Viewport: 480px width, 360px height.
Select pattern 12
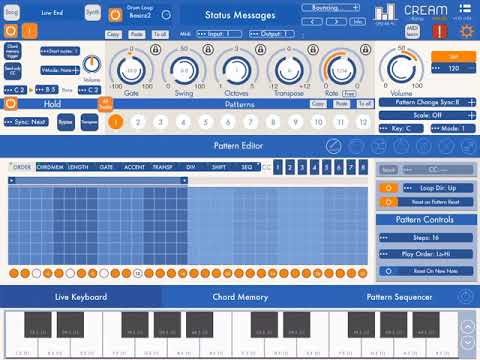363,122
